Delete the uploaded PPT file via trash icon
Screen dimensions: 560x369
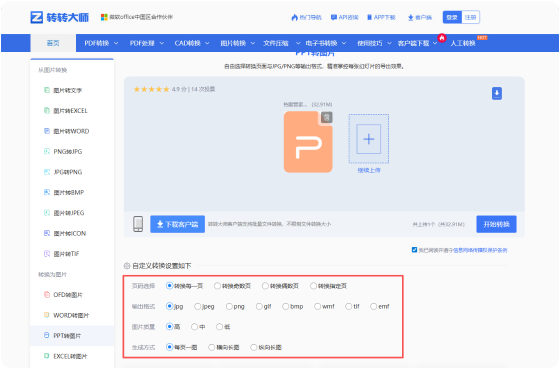[326, 117]
